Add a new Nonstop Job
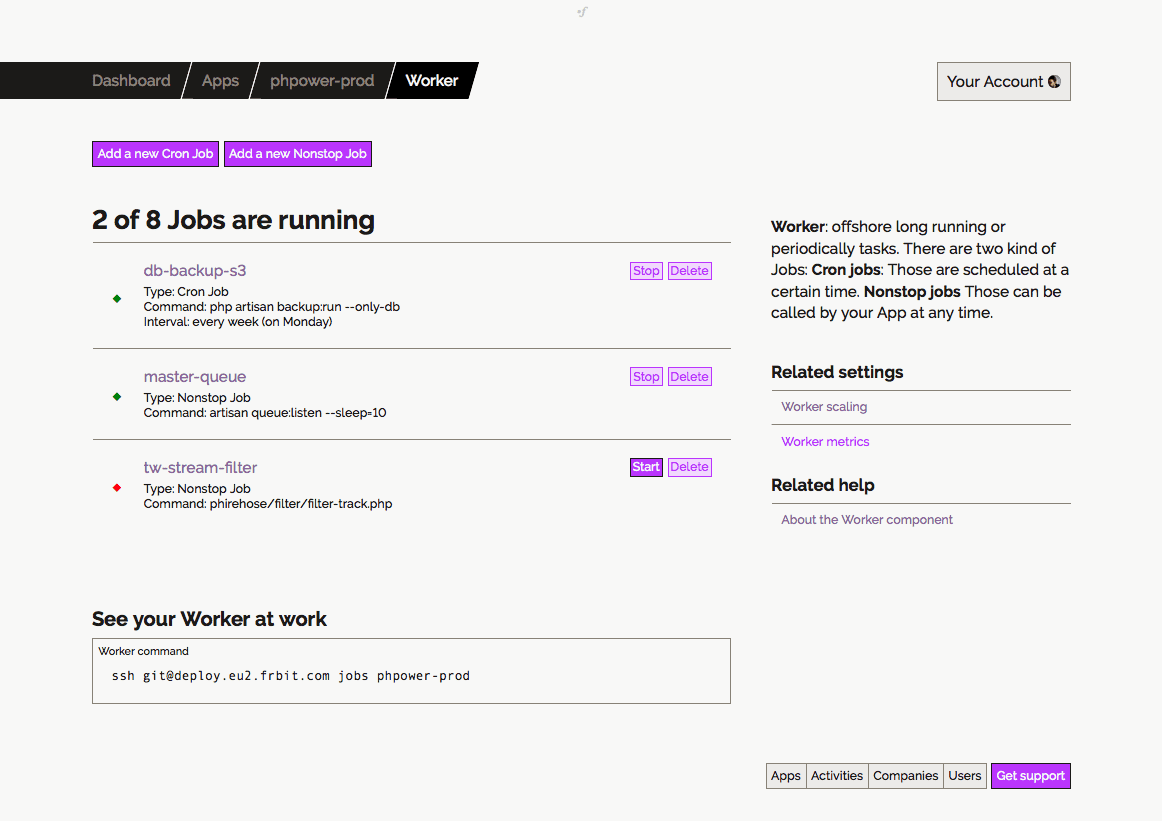The height and width of the screenshot is (821, 1162). pos(298,154)
